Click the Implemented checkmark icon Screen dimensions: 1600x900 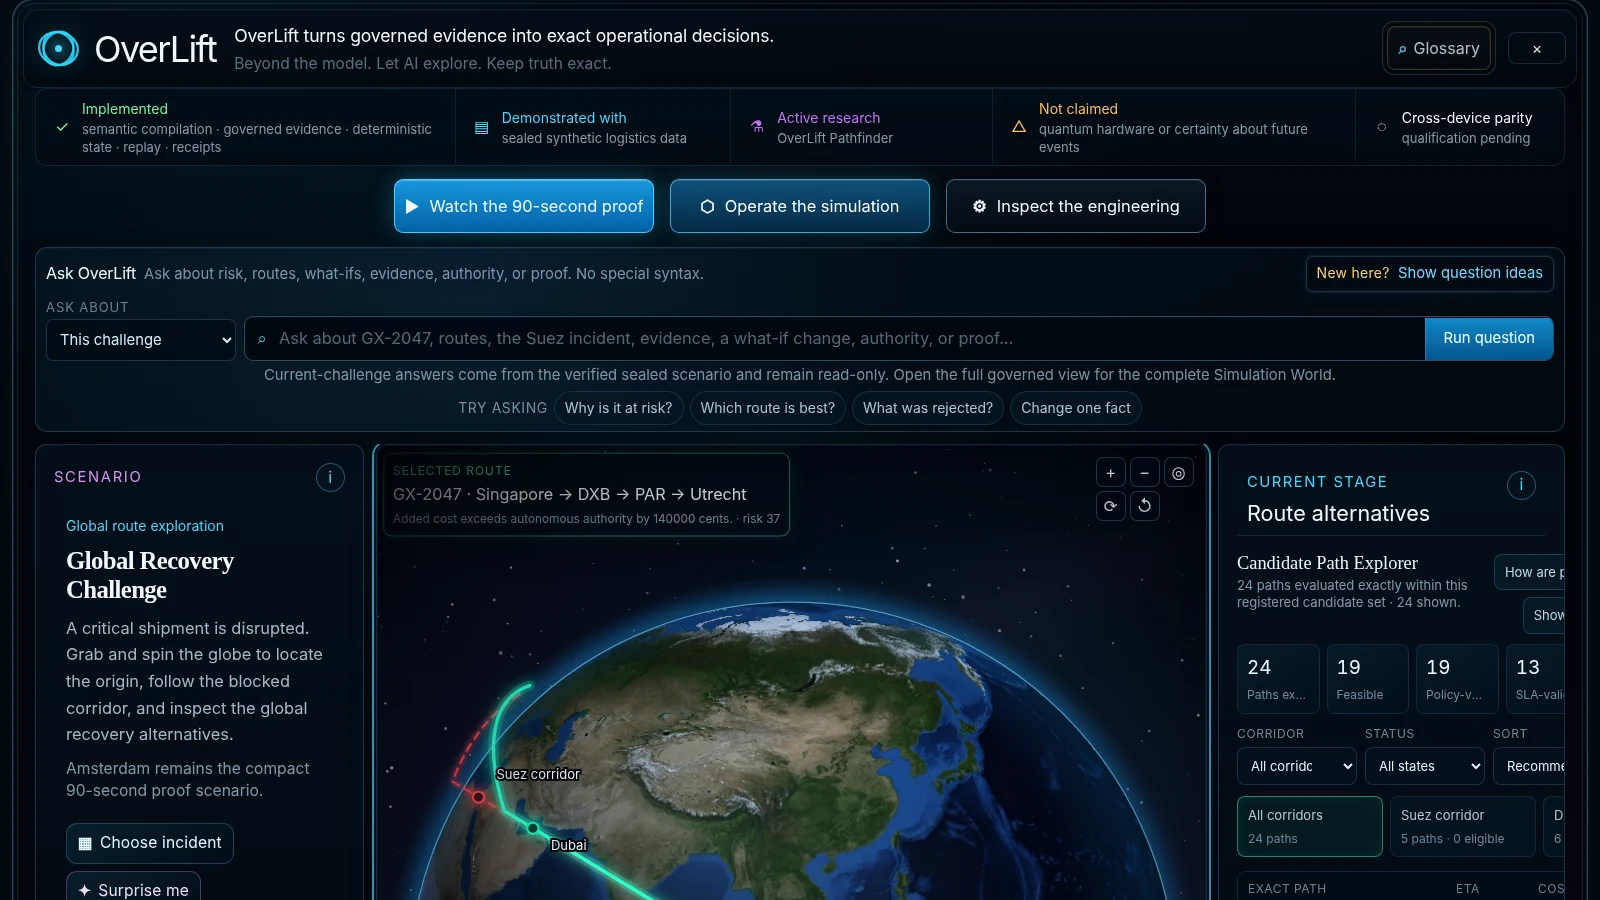pos(62,128)
